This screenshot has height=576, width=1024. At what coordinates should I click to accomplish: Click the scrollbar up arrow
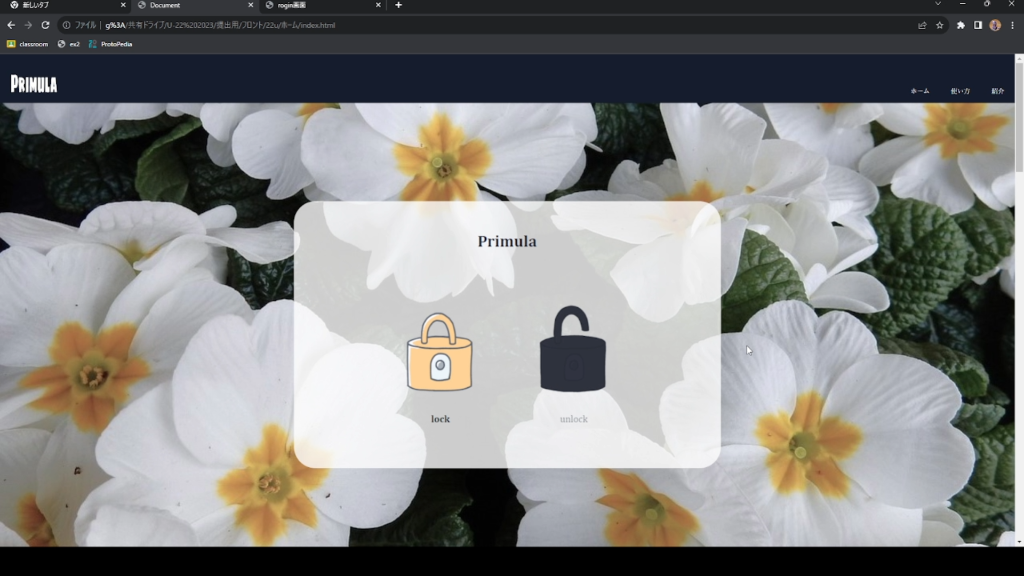tap(1019, 59)
